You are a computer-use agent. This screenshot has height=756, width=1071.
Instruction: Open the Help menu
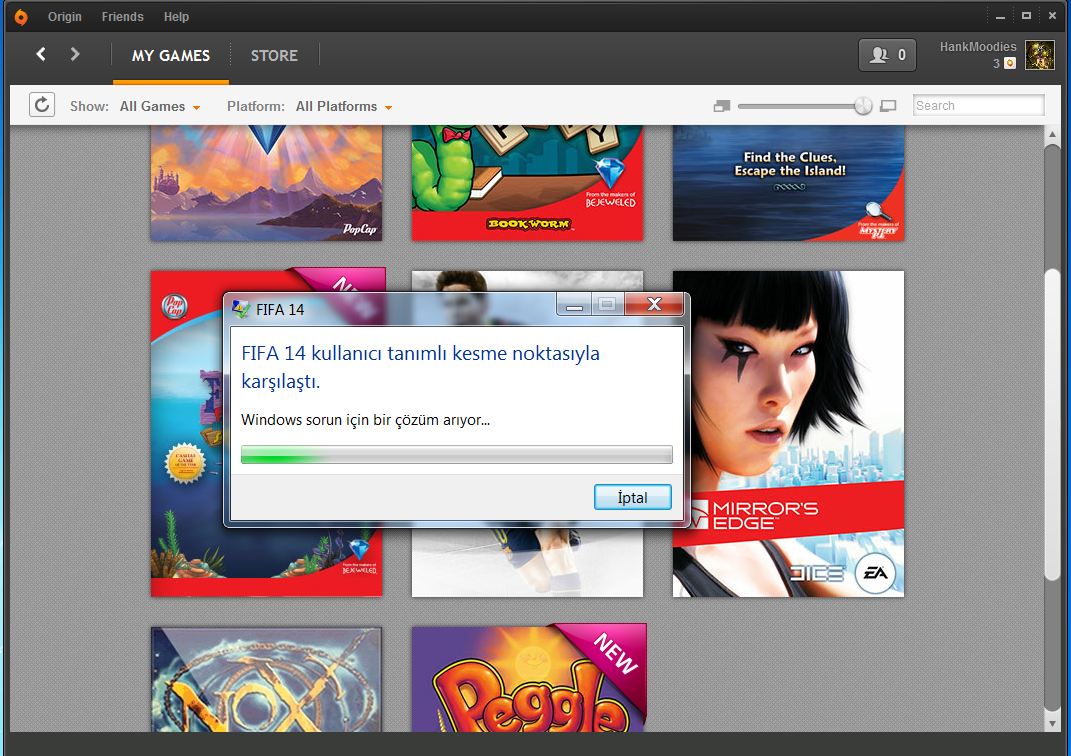176,16
